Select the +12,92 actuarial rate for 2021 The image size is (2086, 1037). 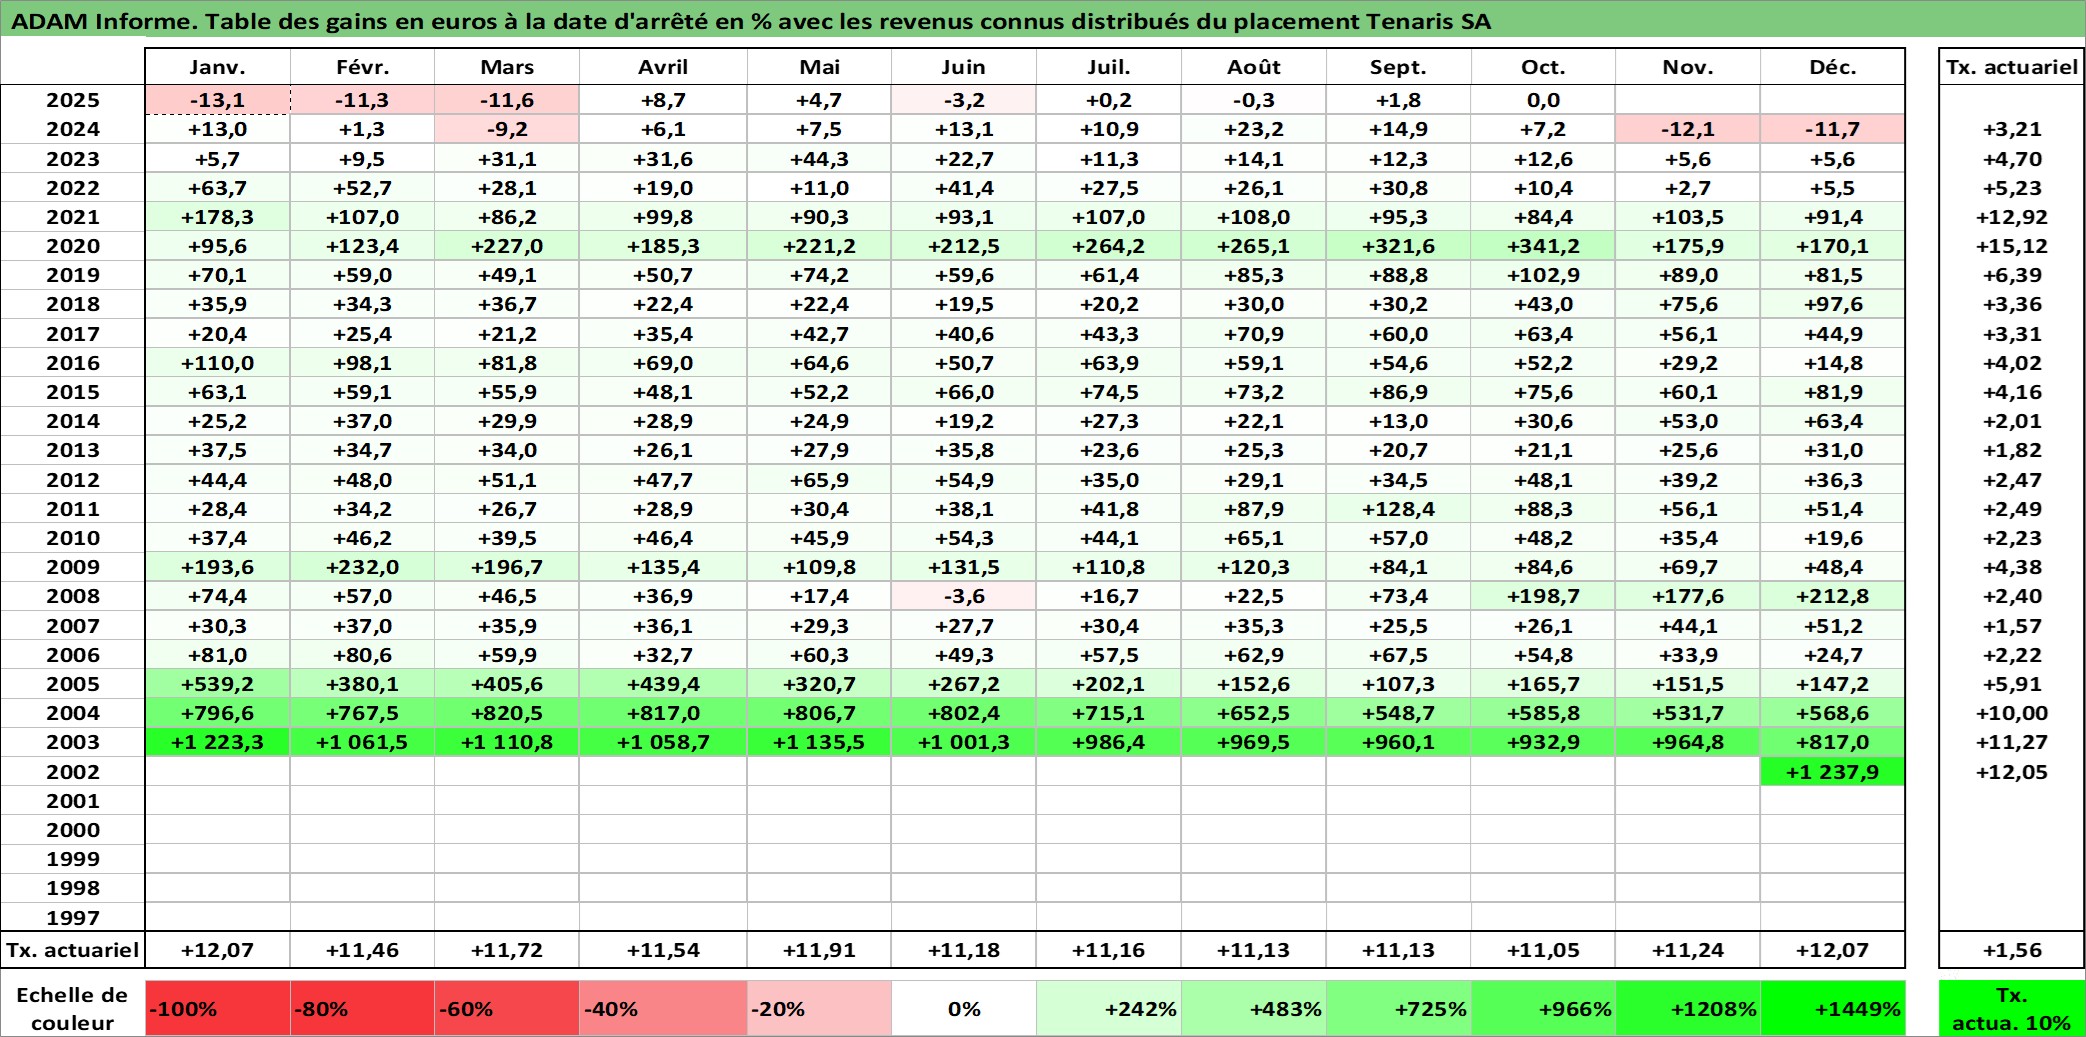(2012, 217)
